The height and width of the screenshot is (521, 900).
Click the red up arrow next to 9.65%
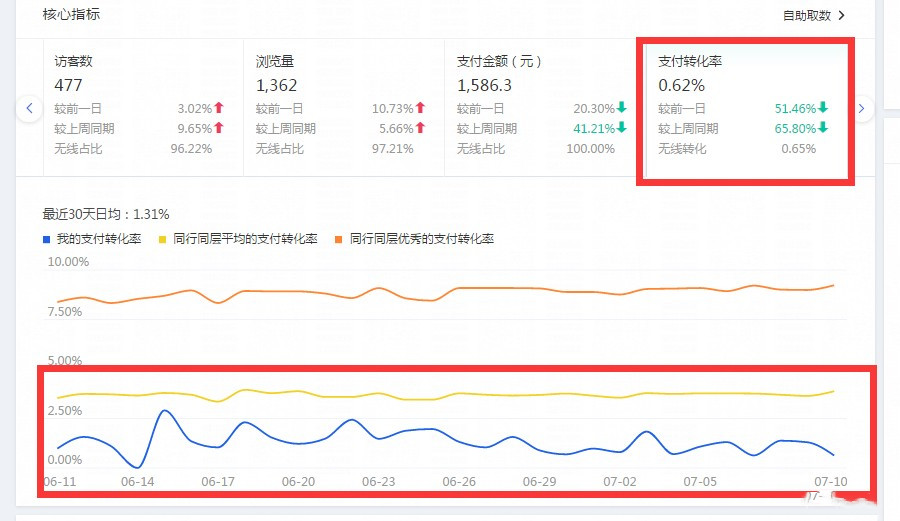pos(219,128)
